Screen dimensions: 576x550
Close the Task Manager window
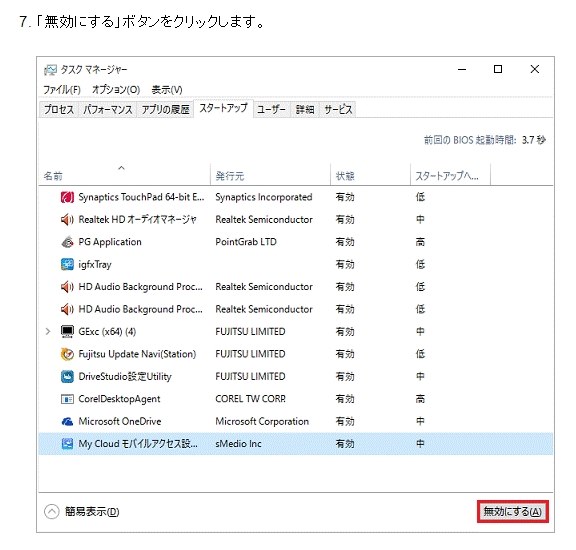tap(534, 69)
